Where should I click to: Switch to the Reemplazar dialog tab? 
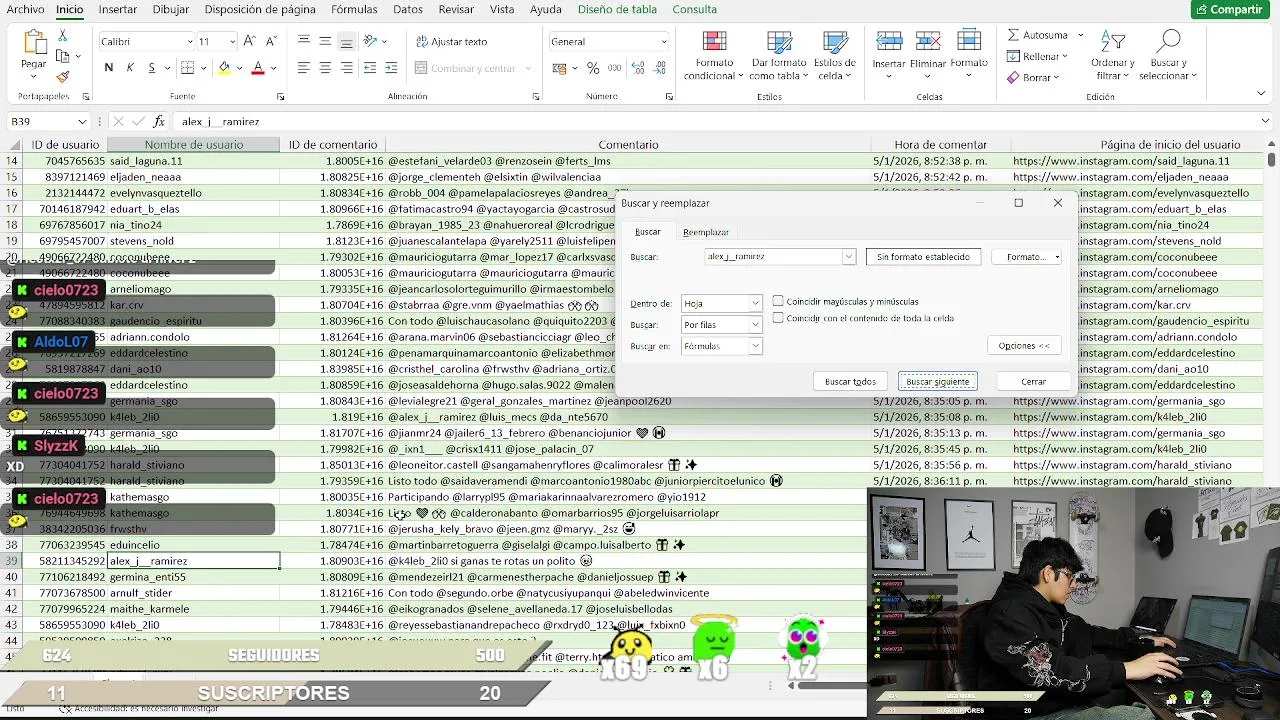pos(706,232)
